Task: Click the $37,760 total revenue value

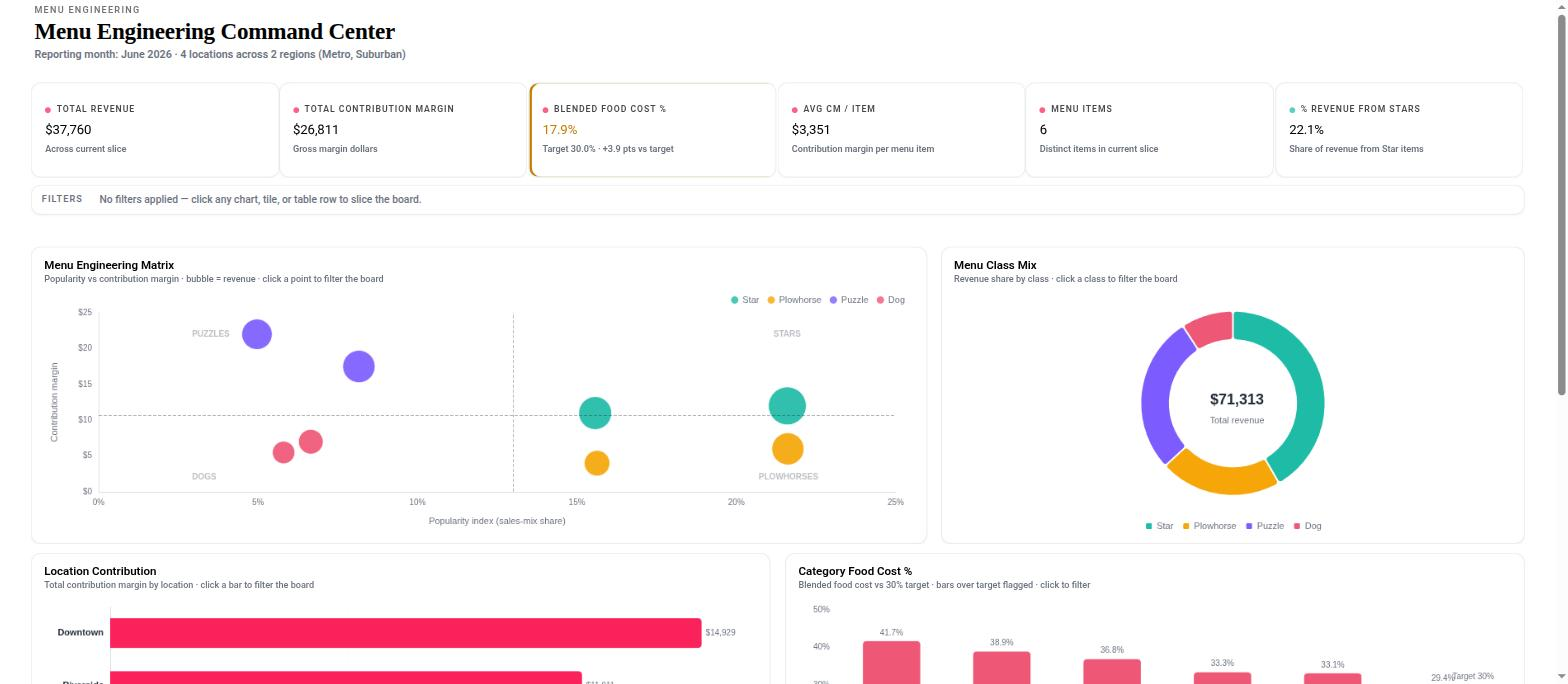Action: click(x=68, y=130)
